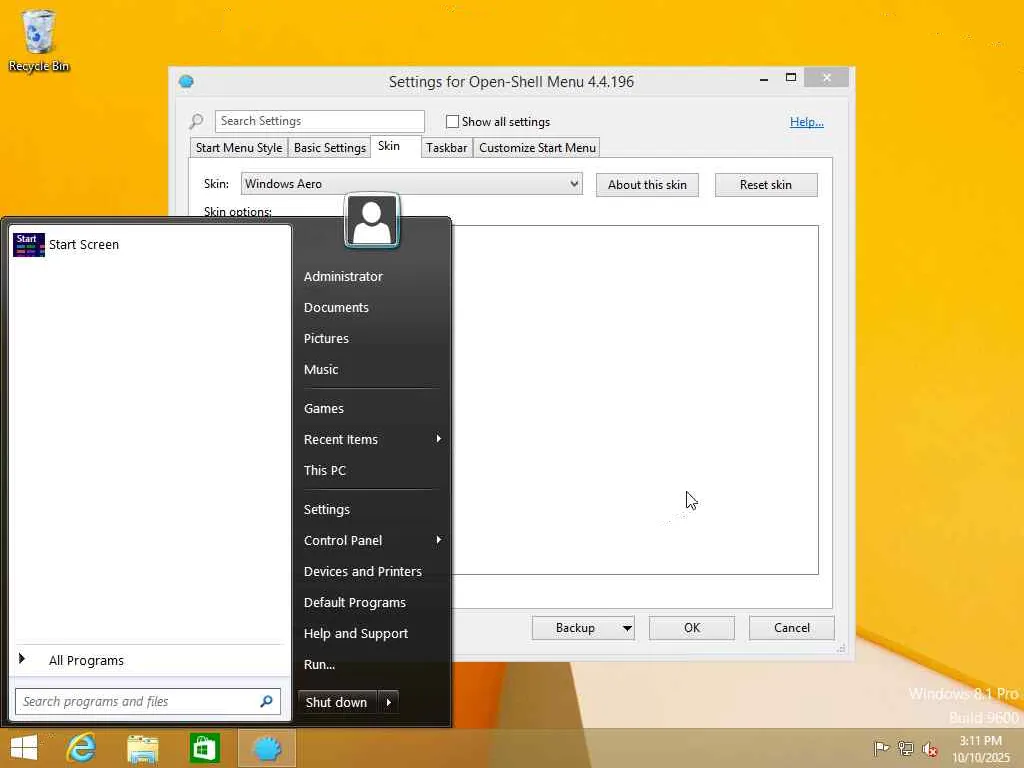
Task: Click the Search programs and files box
Action: (148, 702)
